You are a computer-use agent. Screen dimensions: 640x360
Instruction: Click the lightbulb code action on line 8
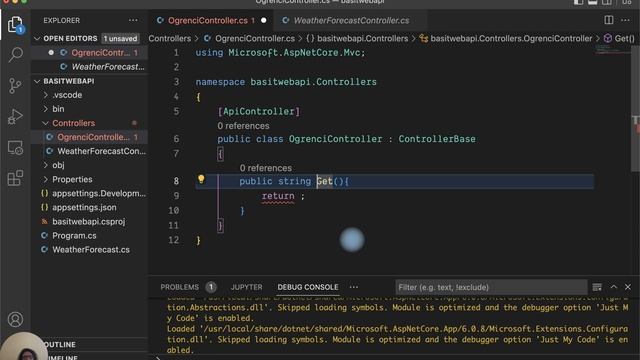pyautogui.click(x=201, y=179)
